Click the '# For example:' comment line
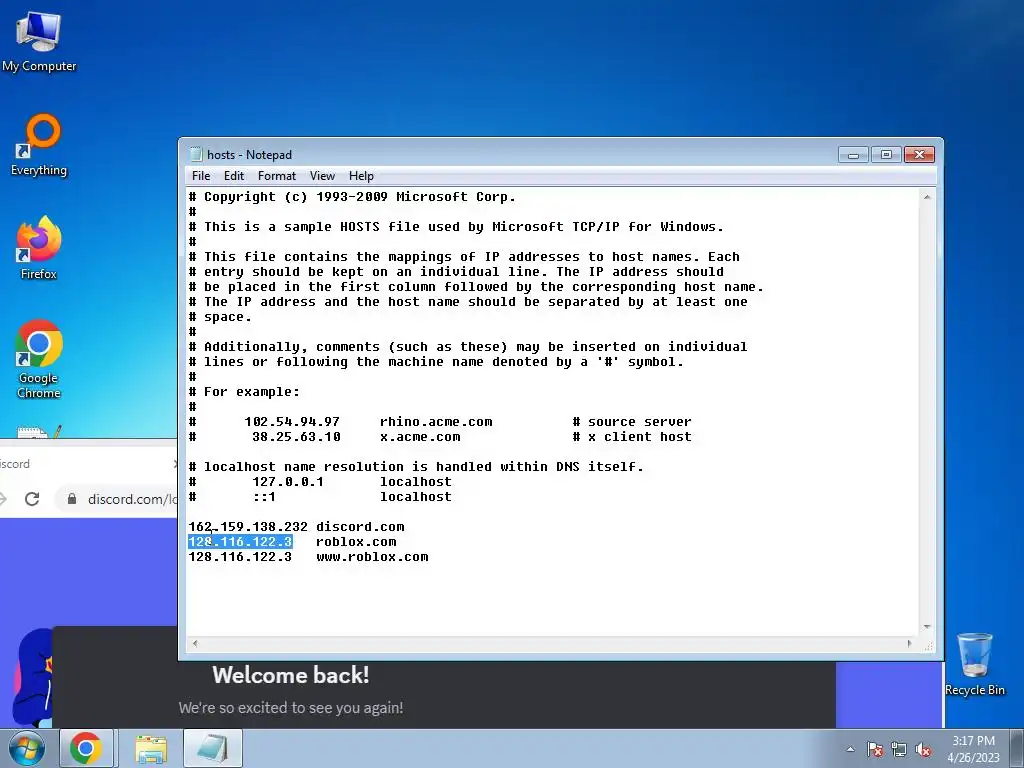The image size is (1024, 768). point(244,392)
